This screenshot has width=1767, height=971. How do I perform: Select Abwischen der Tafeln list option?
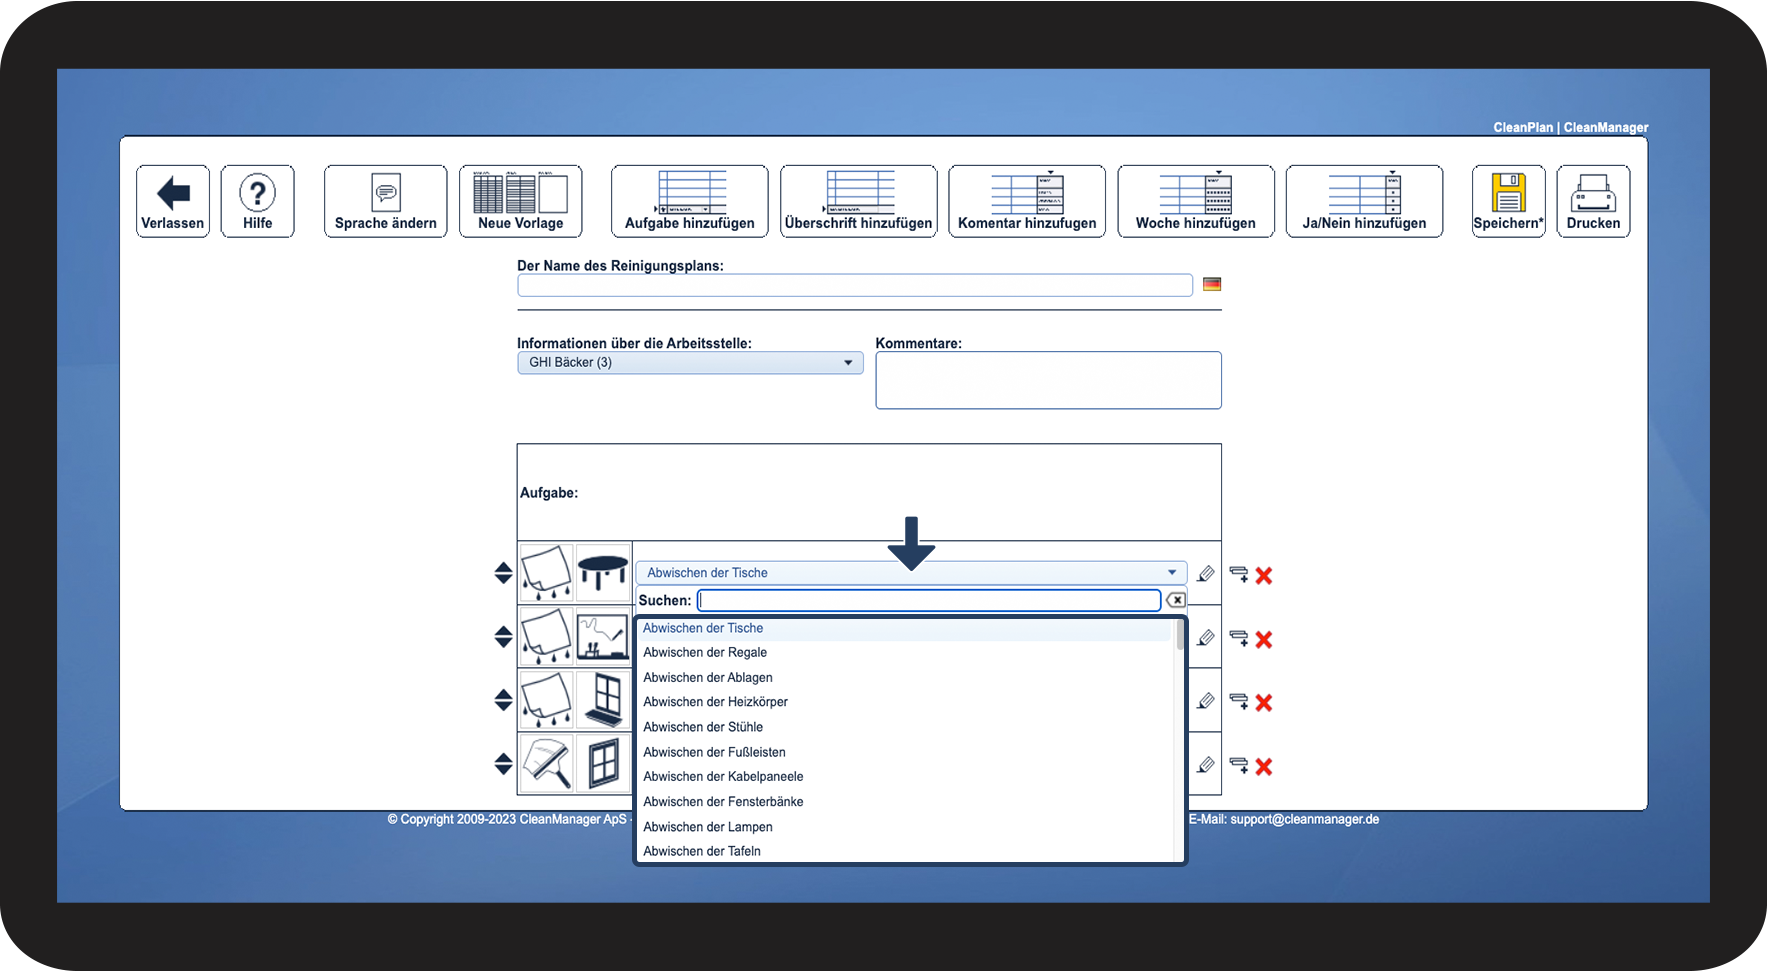(906, 851)
